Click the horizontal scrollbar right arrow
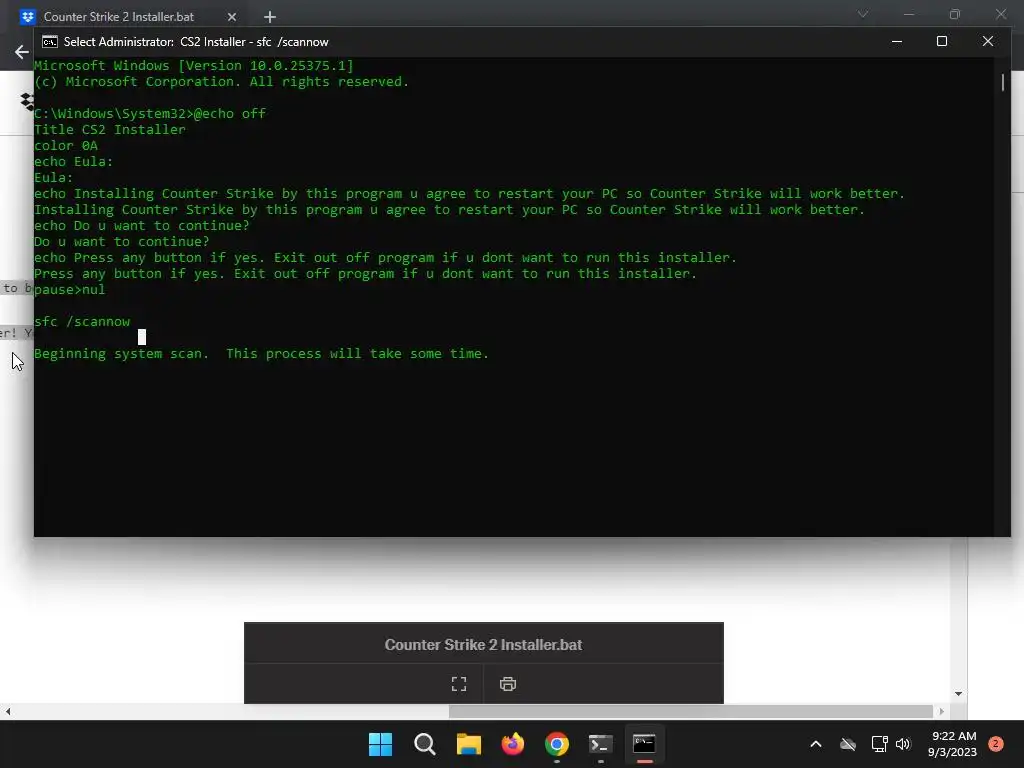Image resolution: width=1024 pixels, height=768 pixels. point(941,711)
